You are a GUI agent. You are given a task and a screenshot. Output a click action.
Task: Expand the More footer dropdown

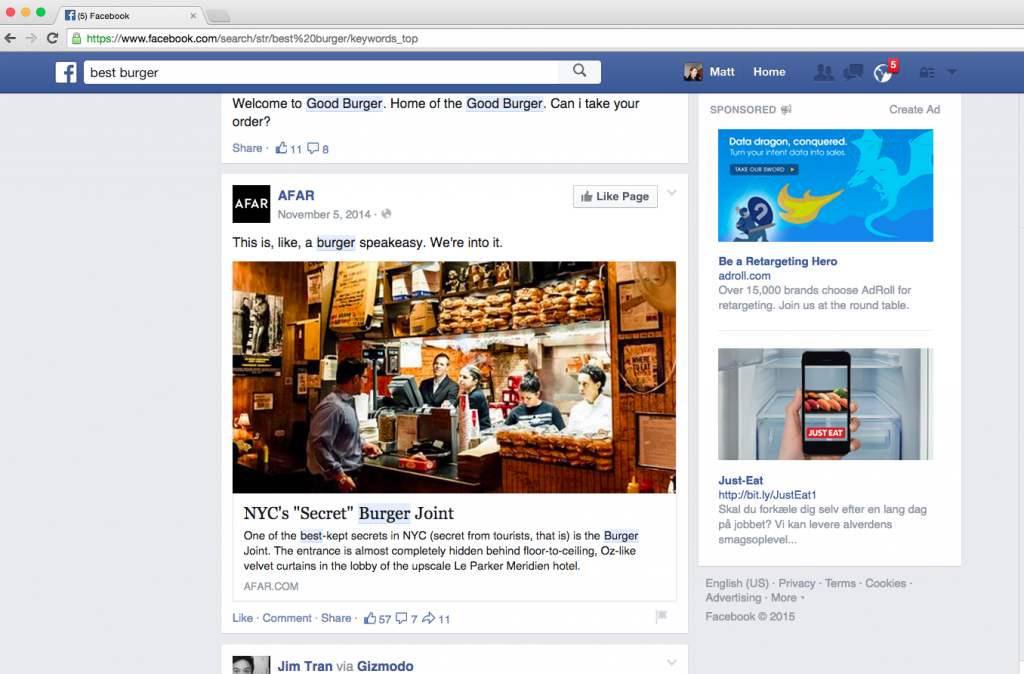click(787, 598)
